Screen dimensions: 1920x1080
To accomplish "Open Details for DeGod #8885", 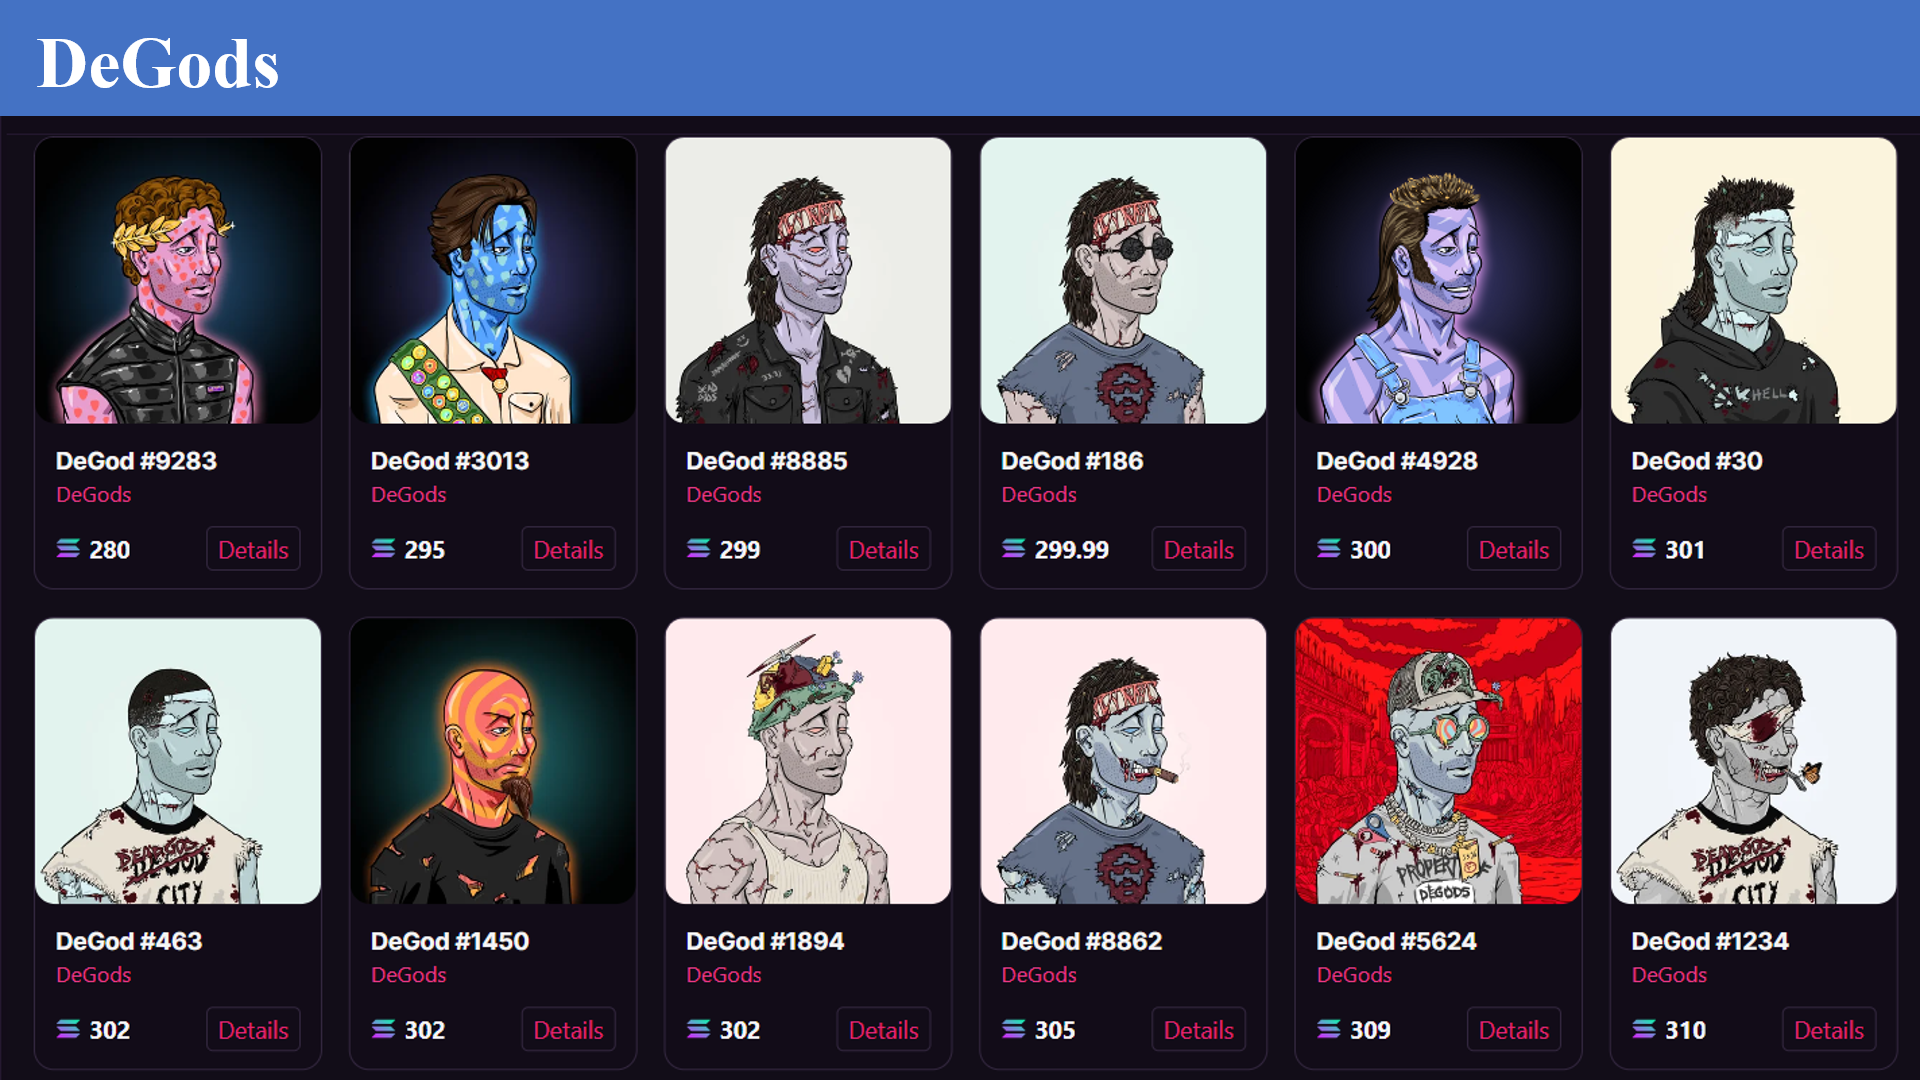I will coord(883,549).
